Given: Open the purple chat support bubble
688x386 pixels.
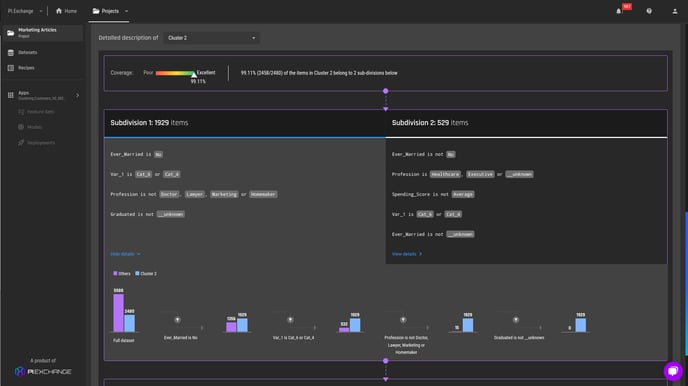Looking at the screenshot, I should [673, 371].
